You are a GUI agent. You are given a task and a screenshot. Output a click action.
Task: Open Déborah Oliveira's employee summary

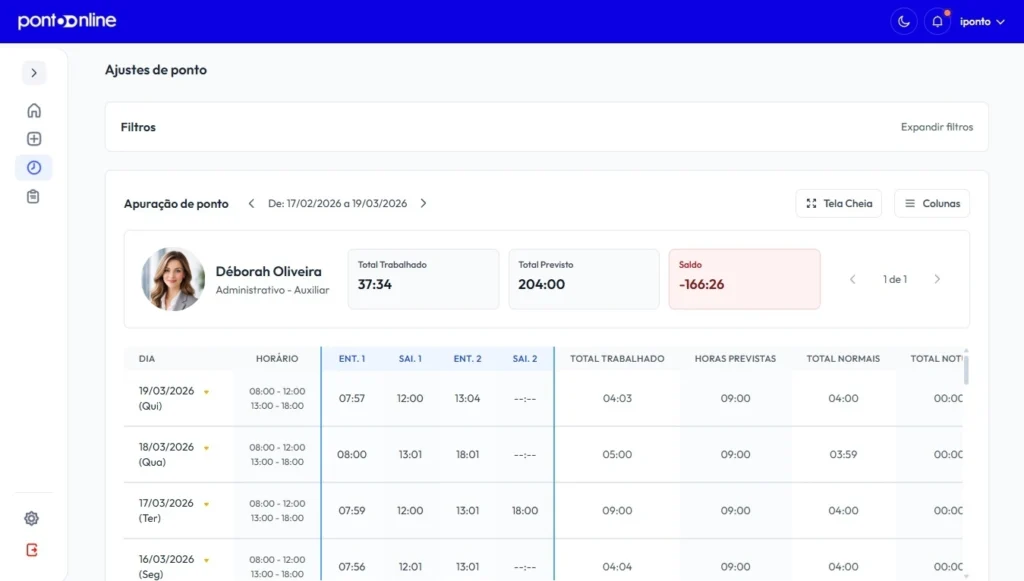270,271
